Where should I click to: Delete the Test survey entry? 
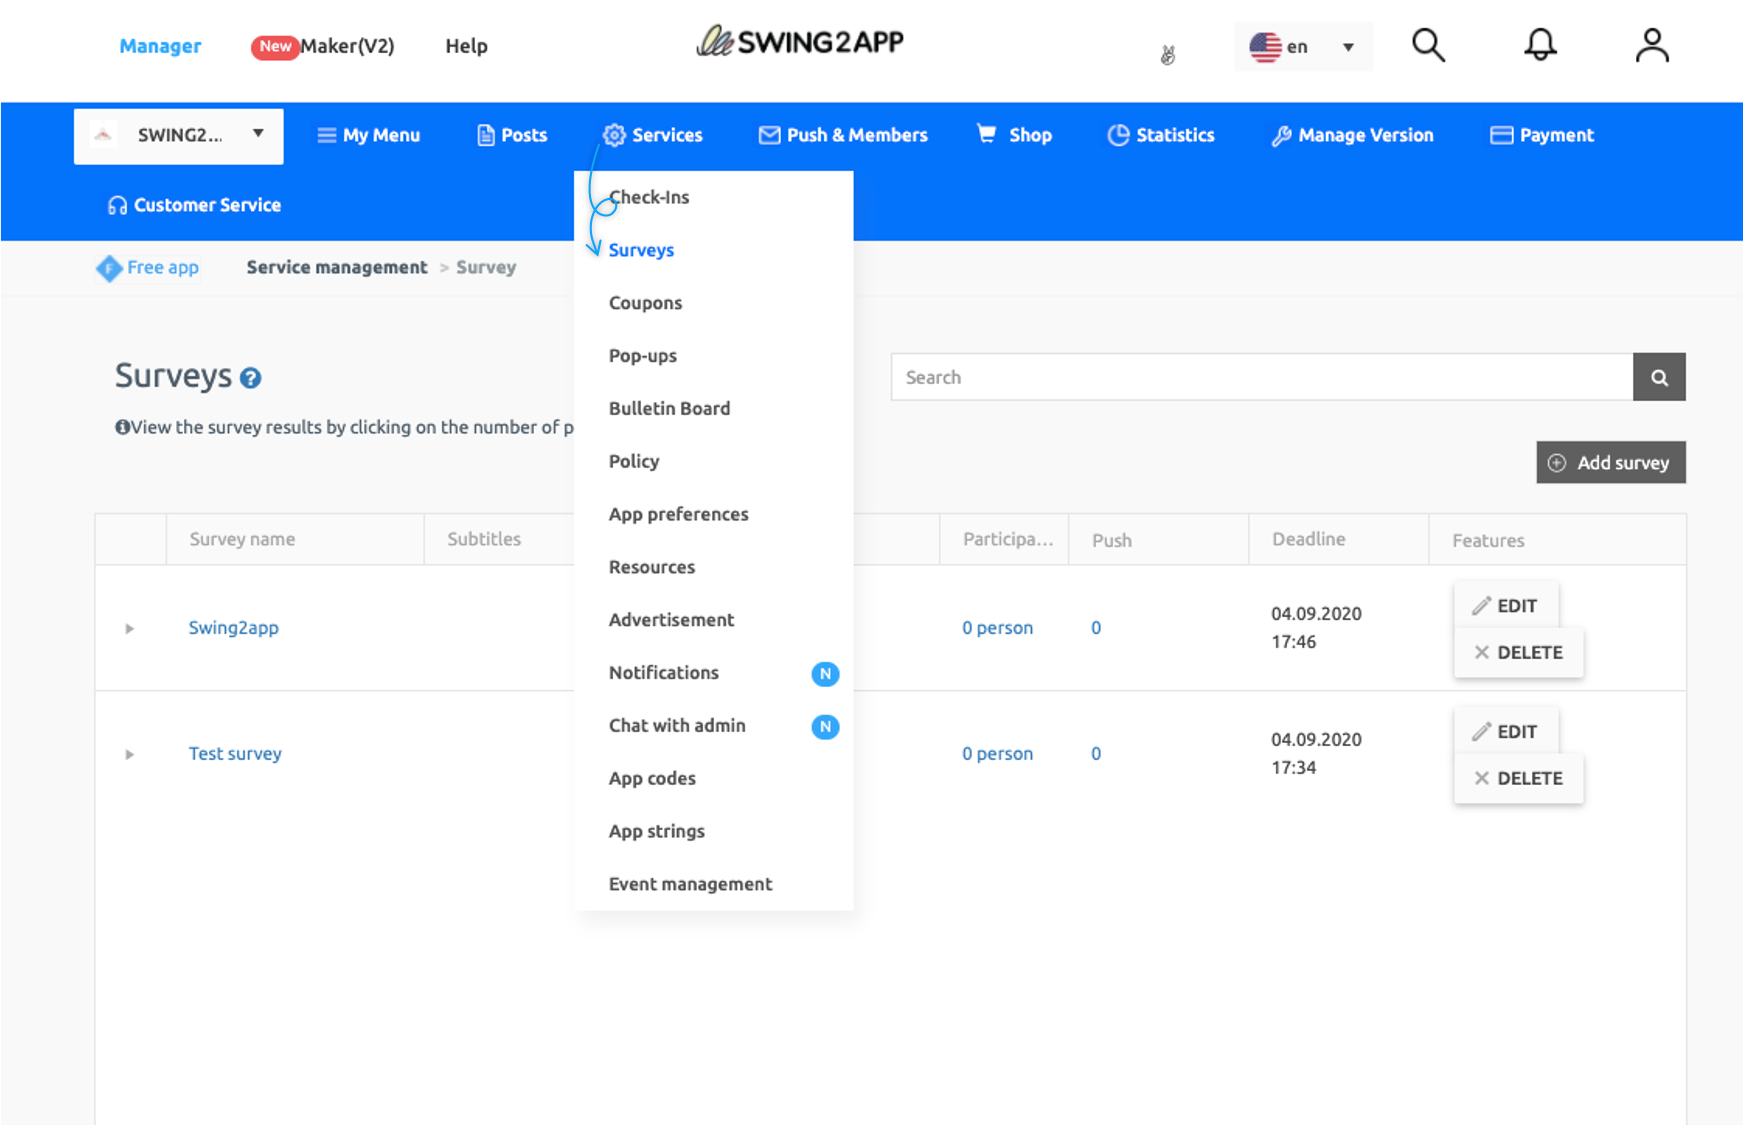(x=1518, y=778)
